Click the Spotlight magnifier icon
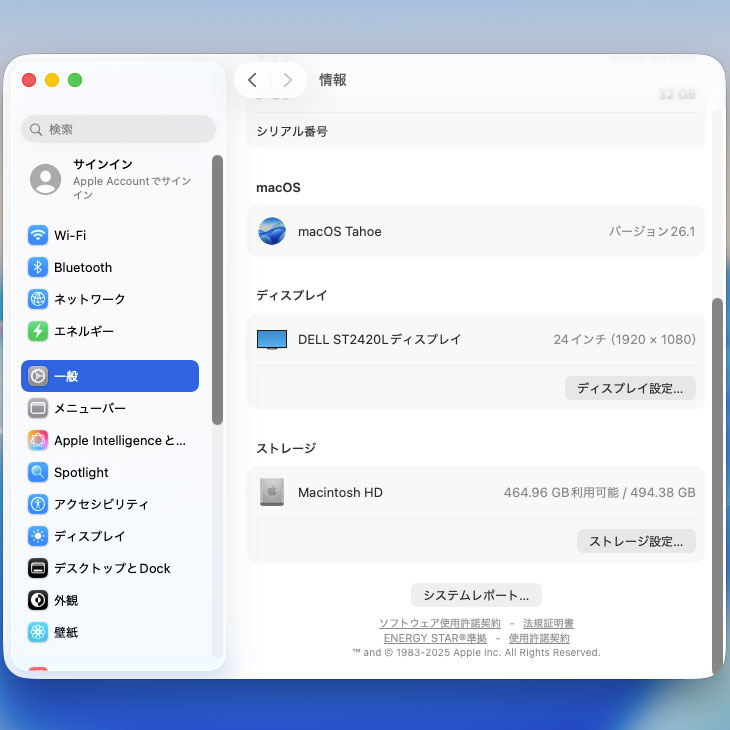 click(x=38, y=472)
